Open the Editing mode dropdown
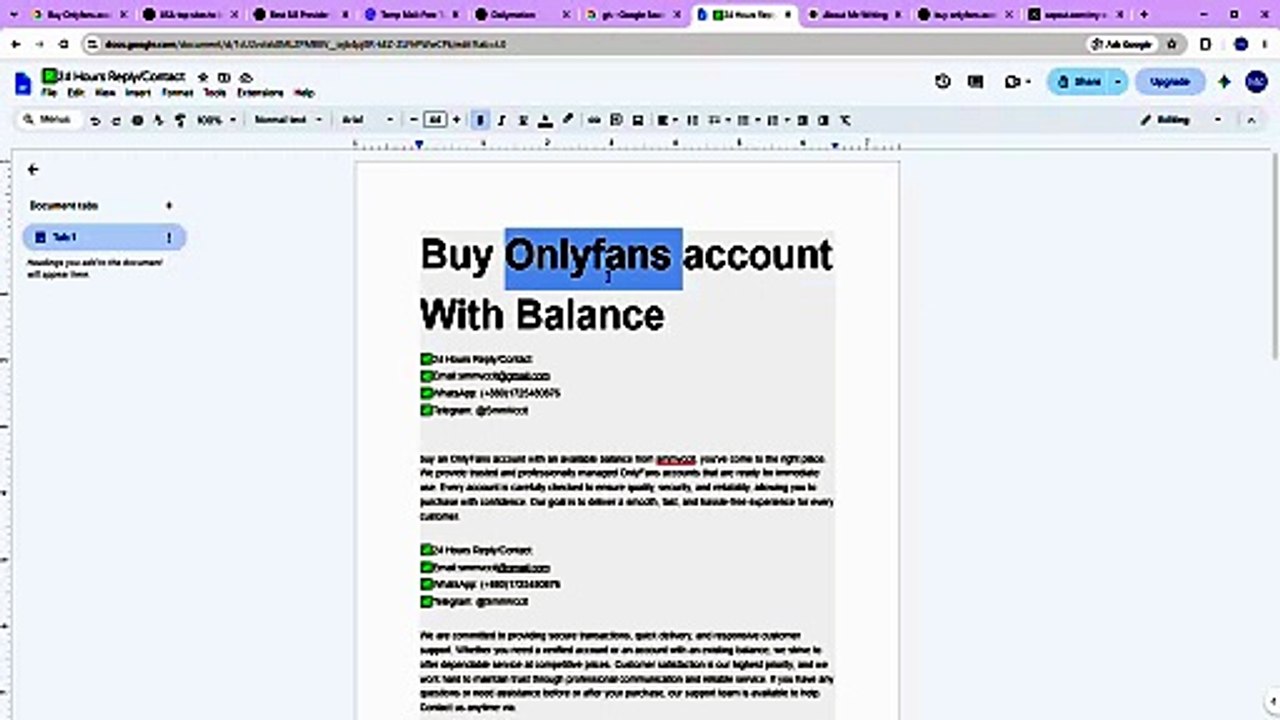 pyautogui.click(x=1182, y=120)
